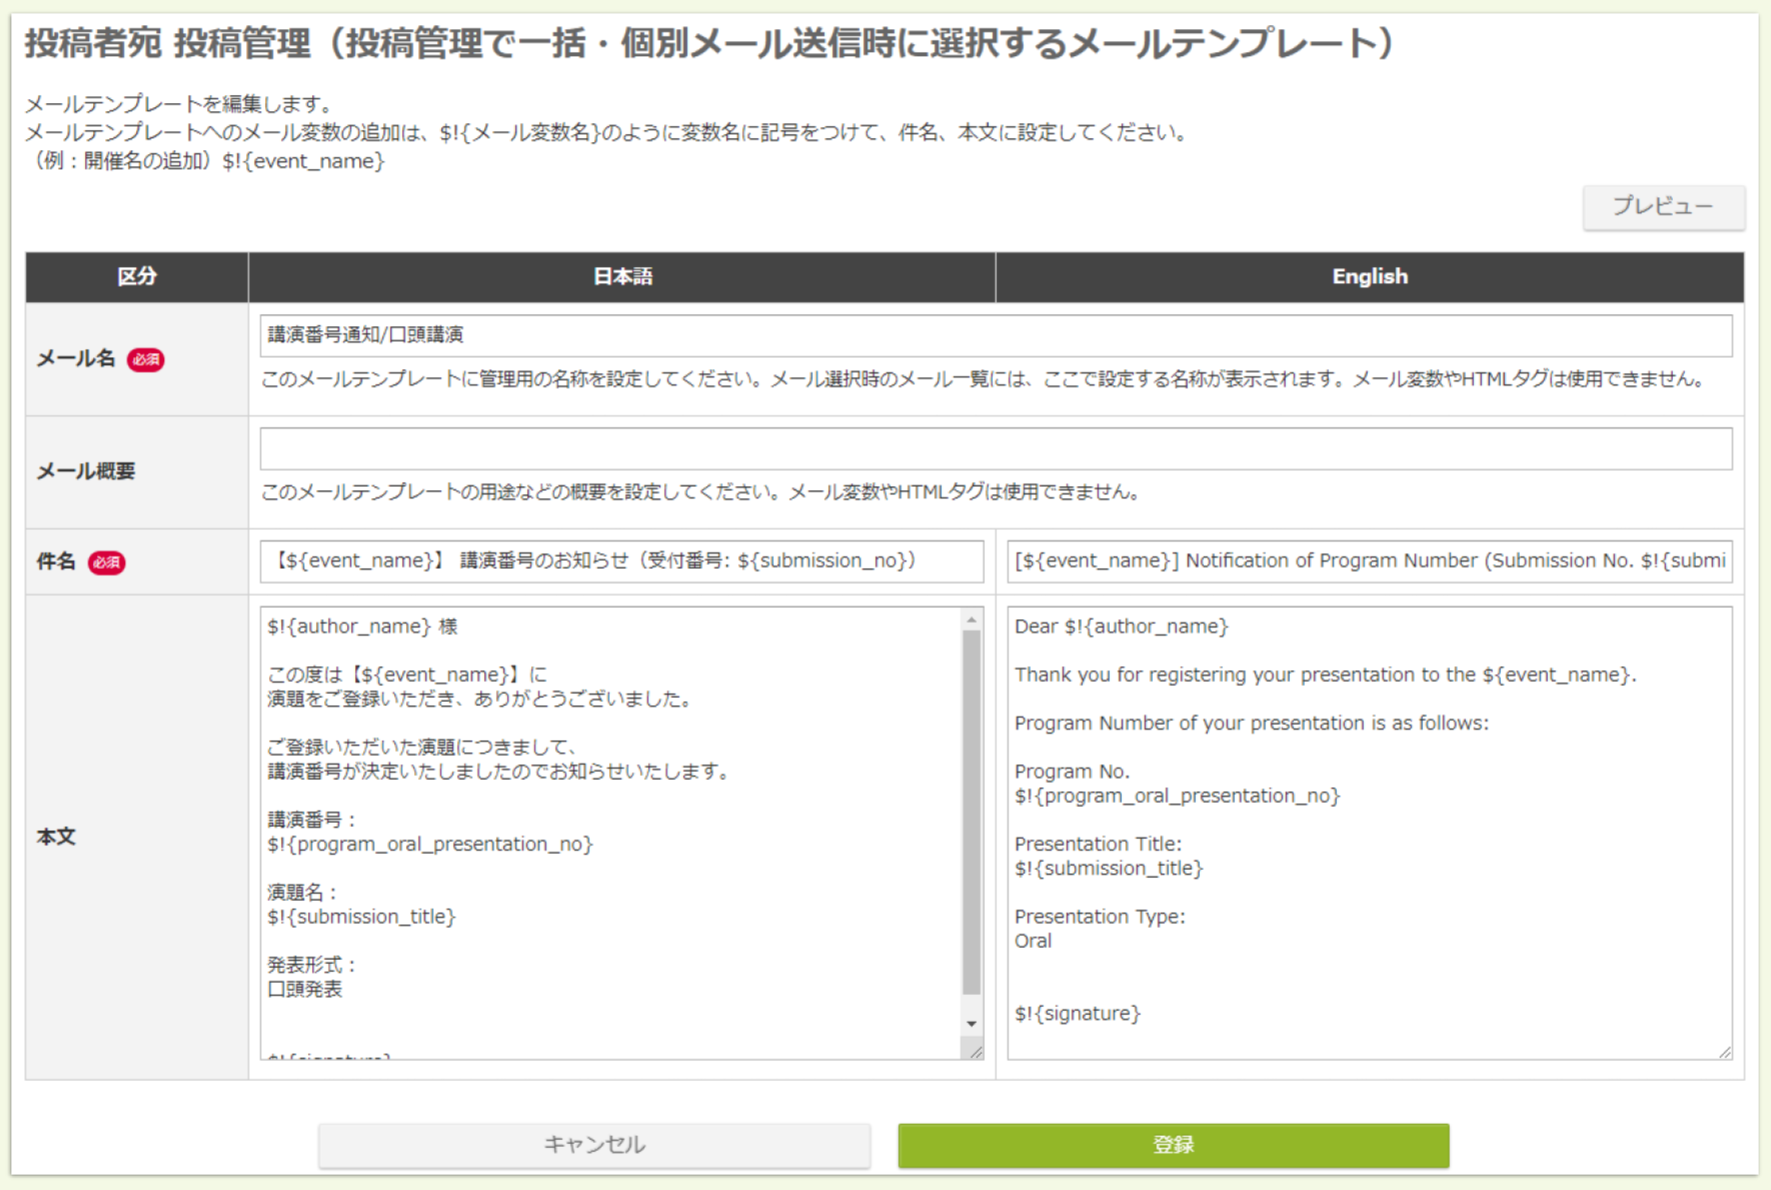The width and height of the screenshot is (1771, 1190).
Task: Click the 日本語 column header
Action: (x=622, y=276)
